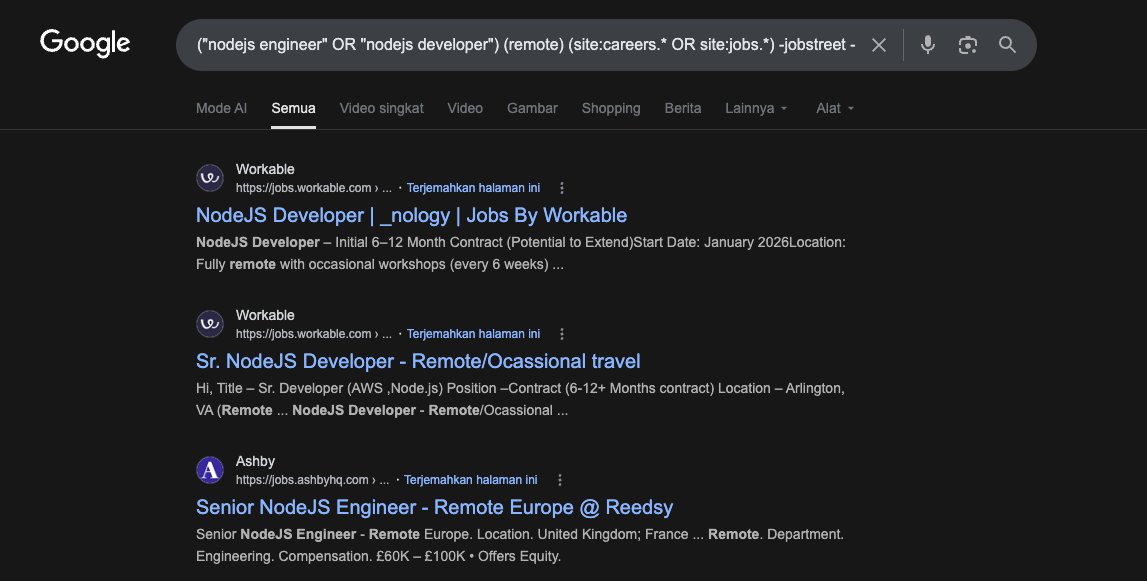Open Senior NodeJS Engineer Reedsy result
The image size is (1147, 581).
point(435,507)
